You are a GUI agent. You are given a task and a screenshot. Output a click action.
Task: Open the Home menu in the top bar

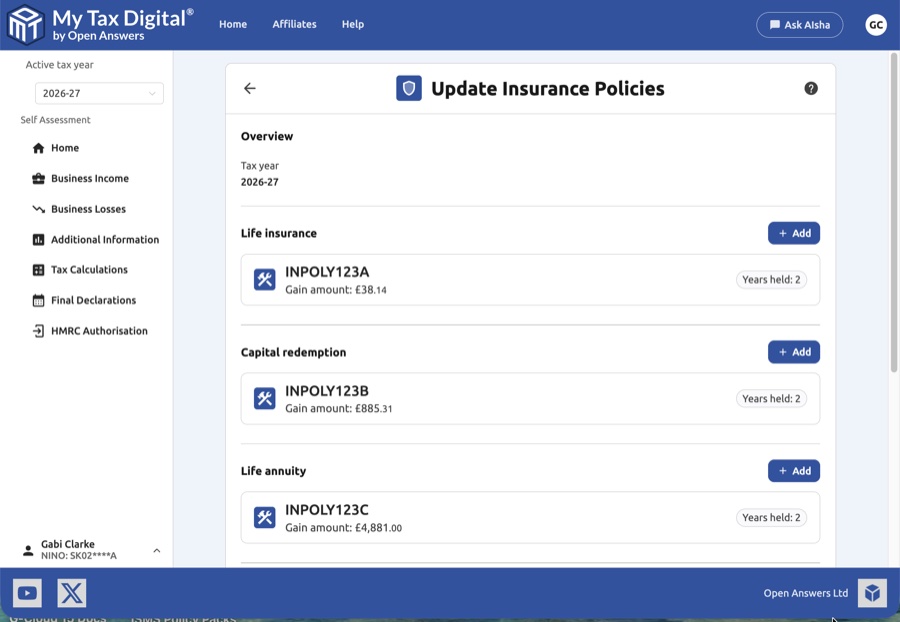click(x=233, y=24)
